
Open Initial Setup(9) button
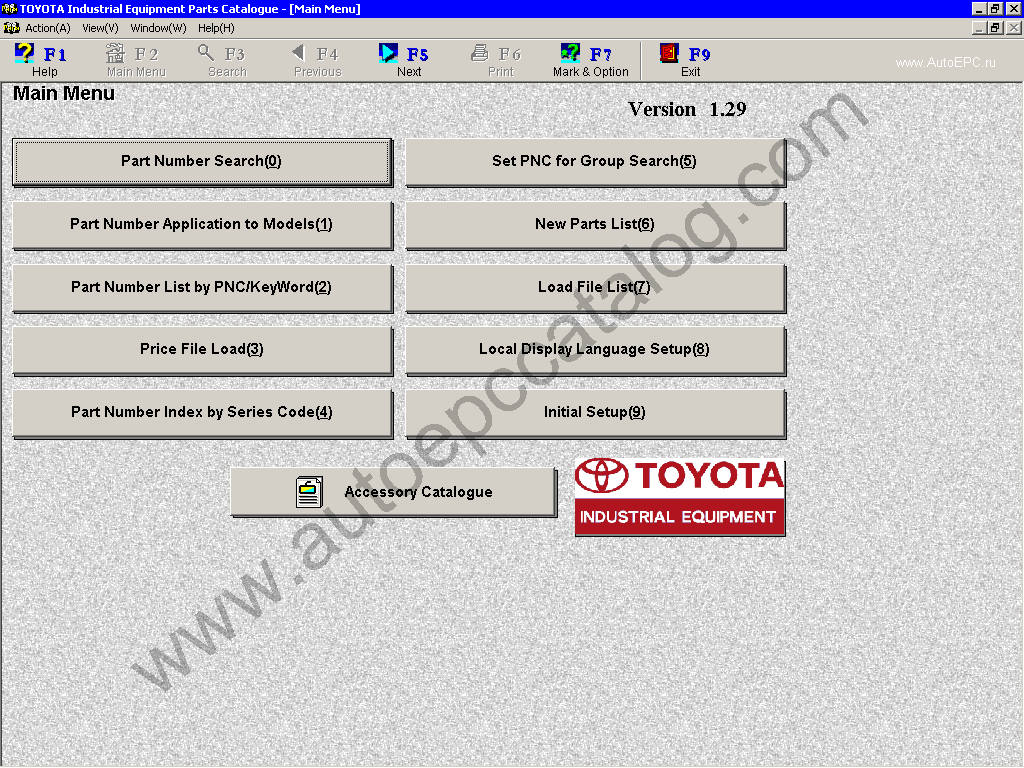[x=594, y=412]
